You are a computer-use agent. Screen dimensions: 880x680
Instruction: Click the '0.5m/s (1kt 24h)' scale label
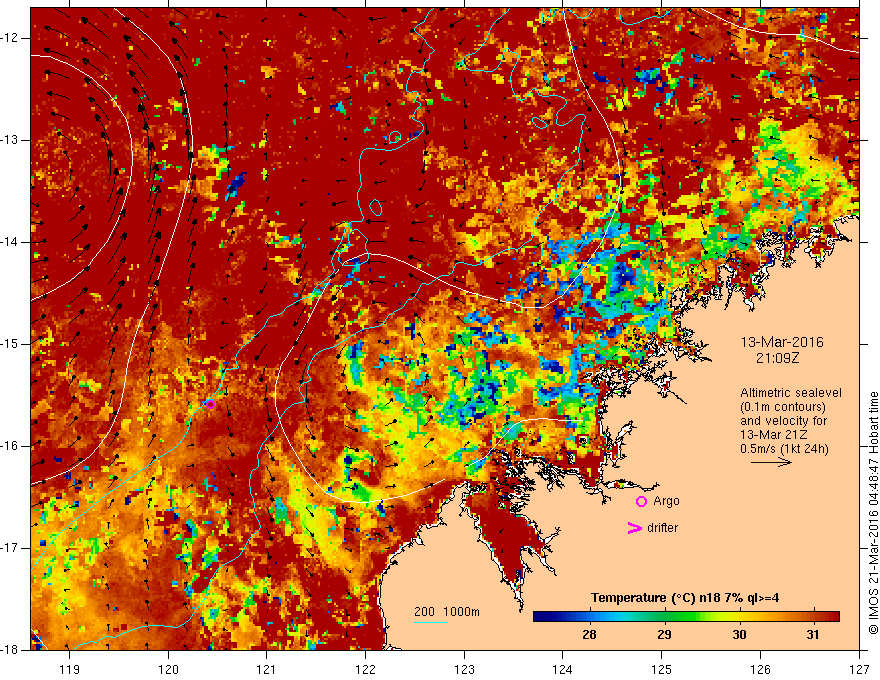(784, 449)
